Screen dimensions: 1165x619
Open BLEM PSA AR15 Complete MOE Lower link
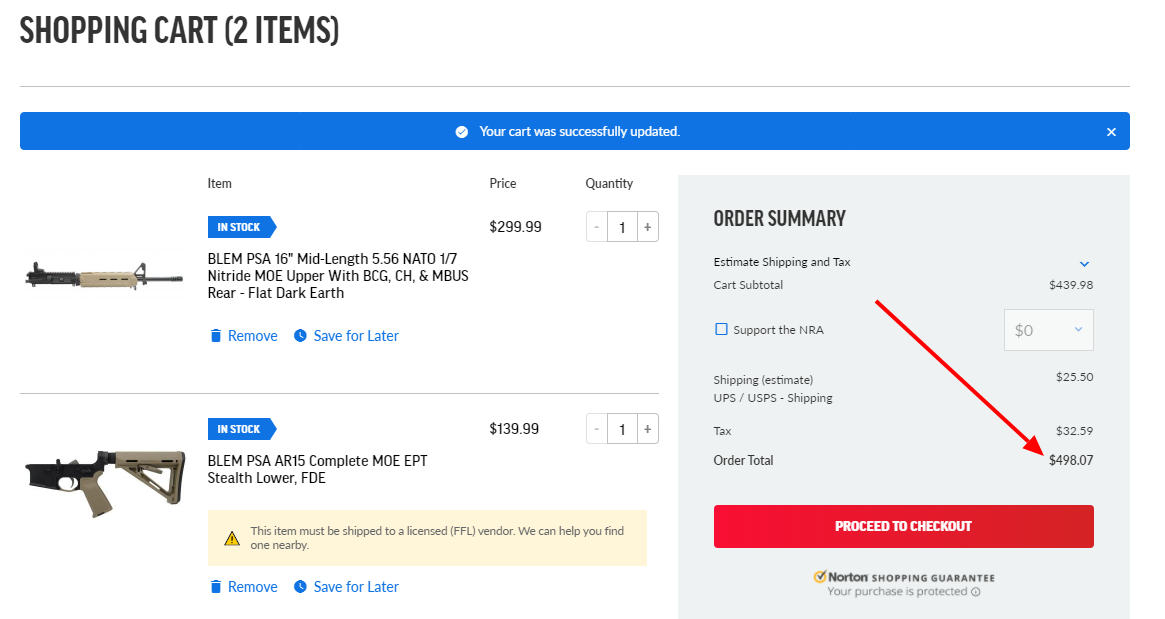(317, 469)
